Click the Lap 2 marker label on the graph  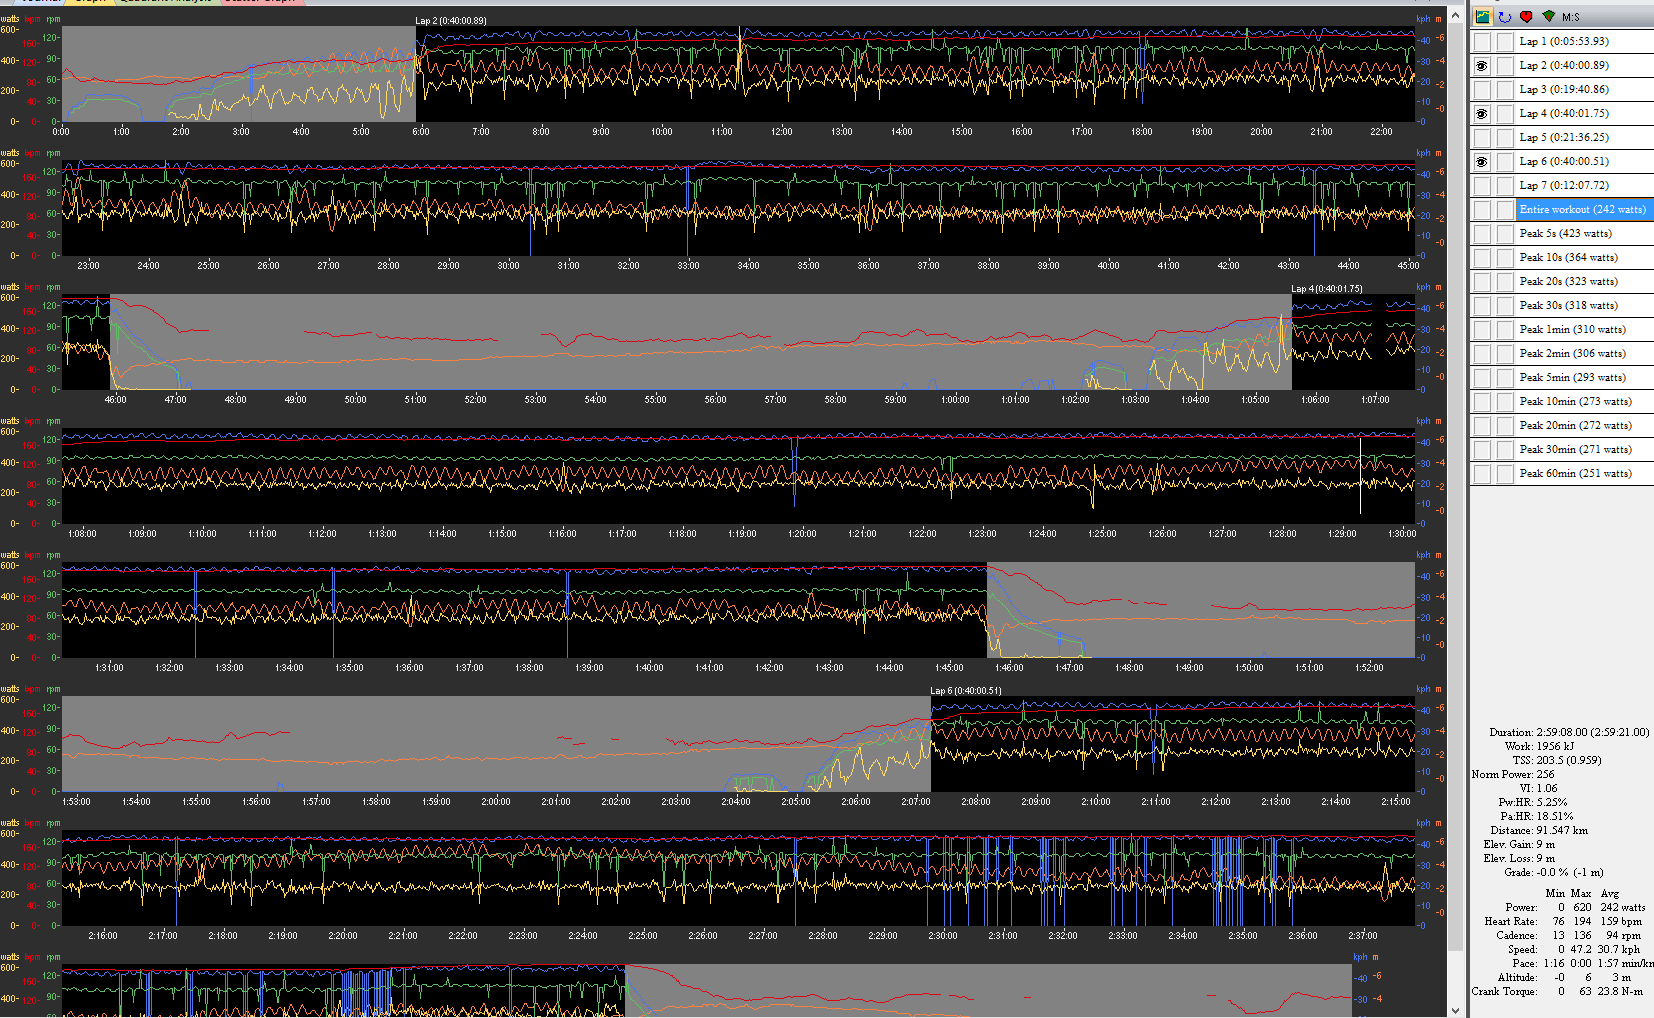click(x=451, y=21)
